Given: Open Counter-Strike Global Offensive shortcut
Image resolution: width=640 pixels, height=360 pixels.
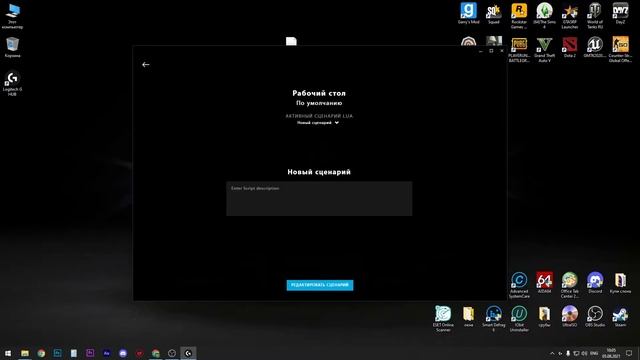Looking at the screenshot, I should (x=620, y=49).
